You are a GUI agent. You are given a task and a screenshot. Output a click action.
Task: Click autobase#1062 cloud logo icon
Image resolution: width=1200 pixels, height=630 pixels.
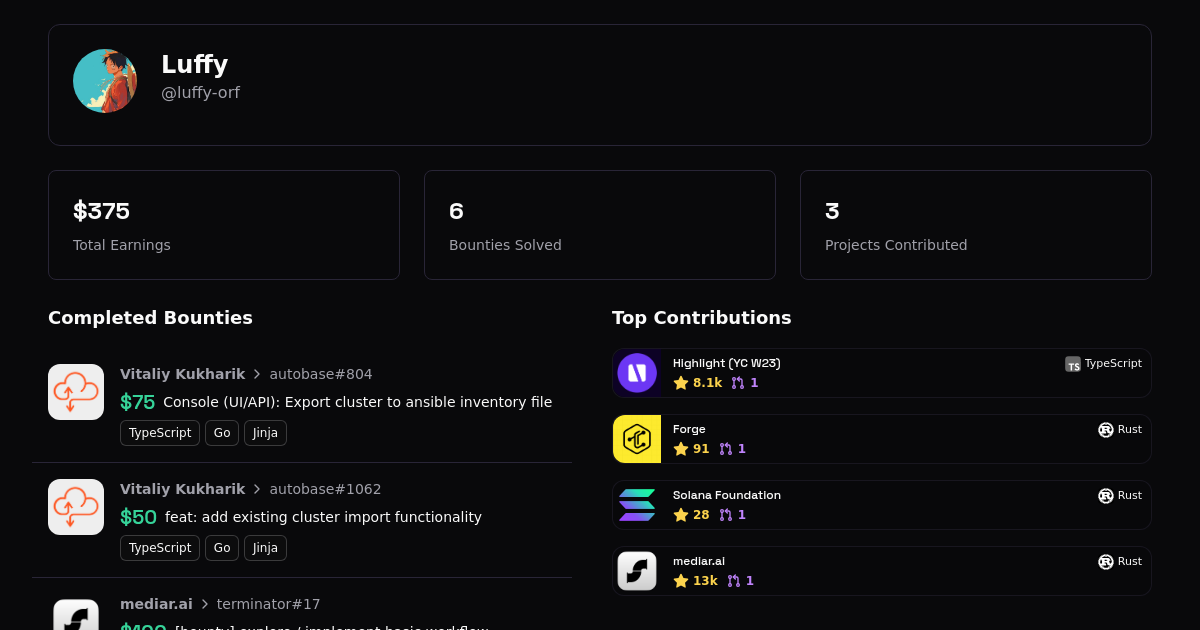point(76,507)
